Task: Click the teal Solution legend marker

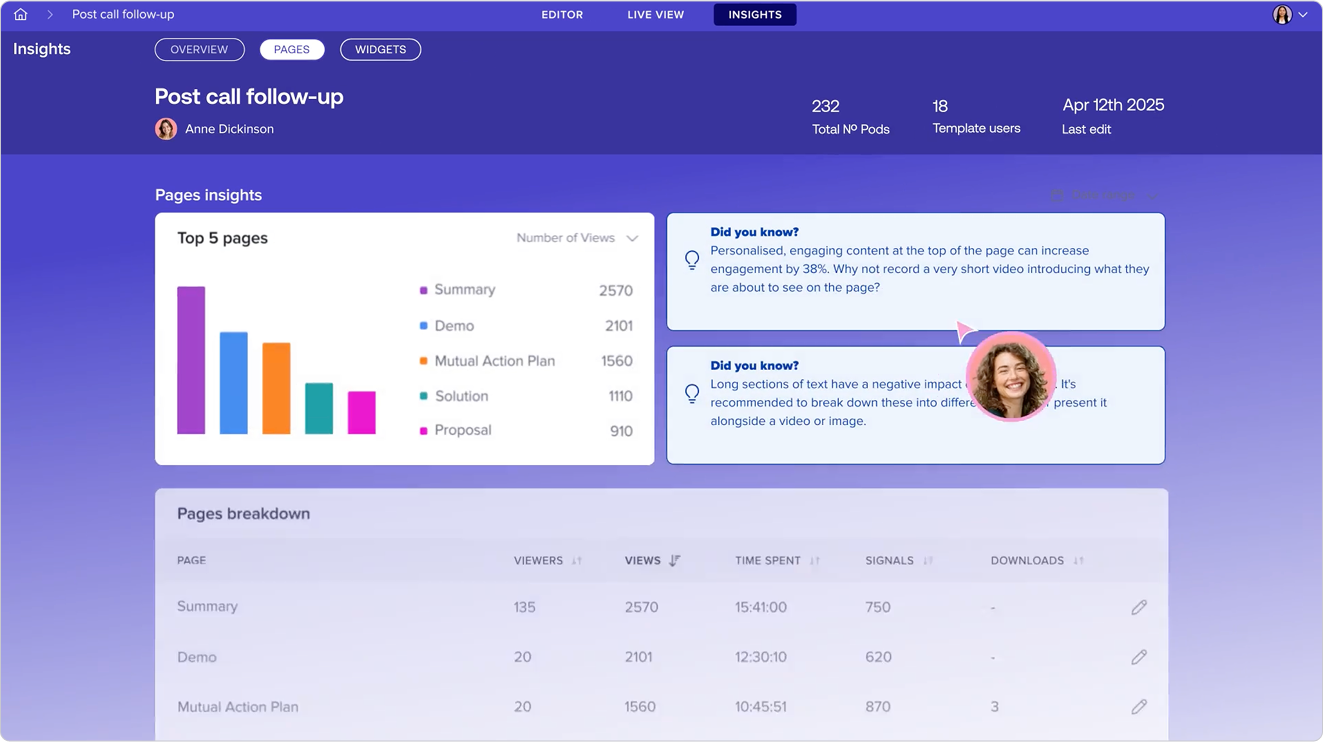Action: click(424, 396)
